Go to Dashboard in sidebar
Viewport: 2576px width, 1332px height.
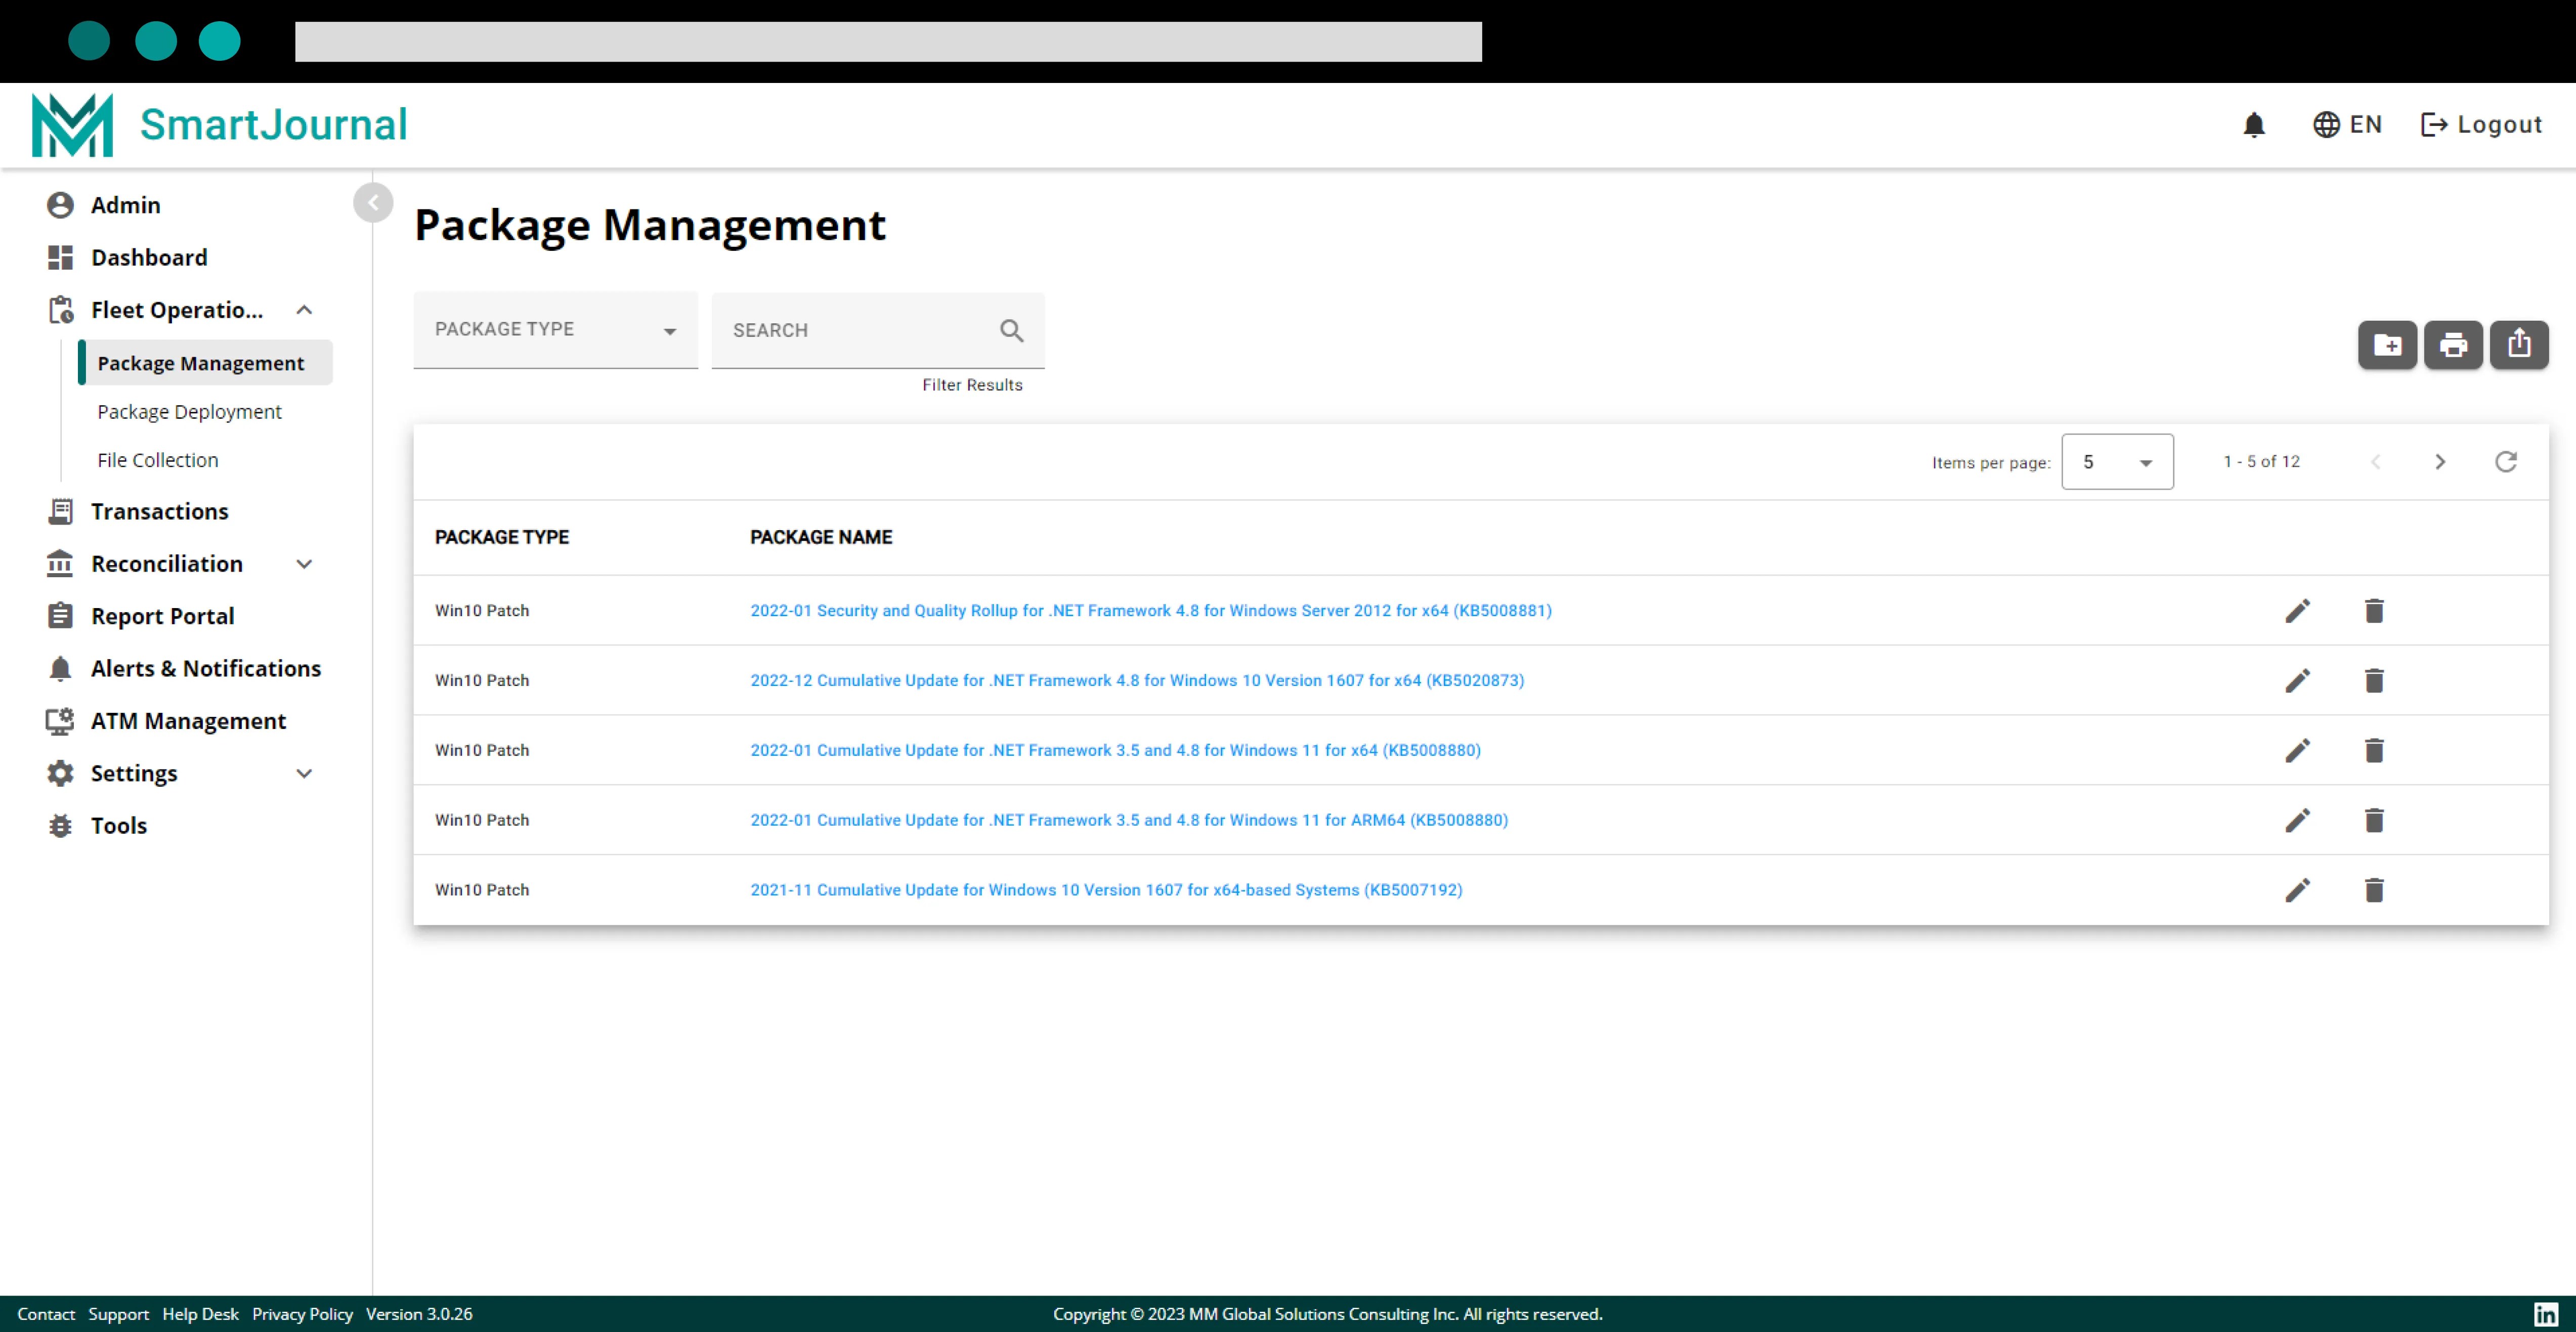coord(149,258)
